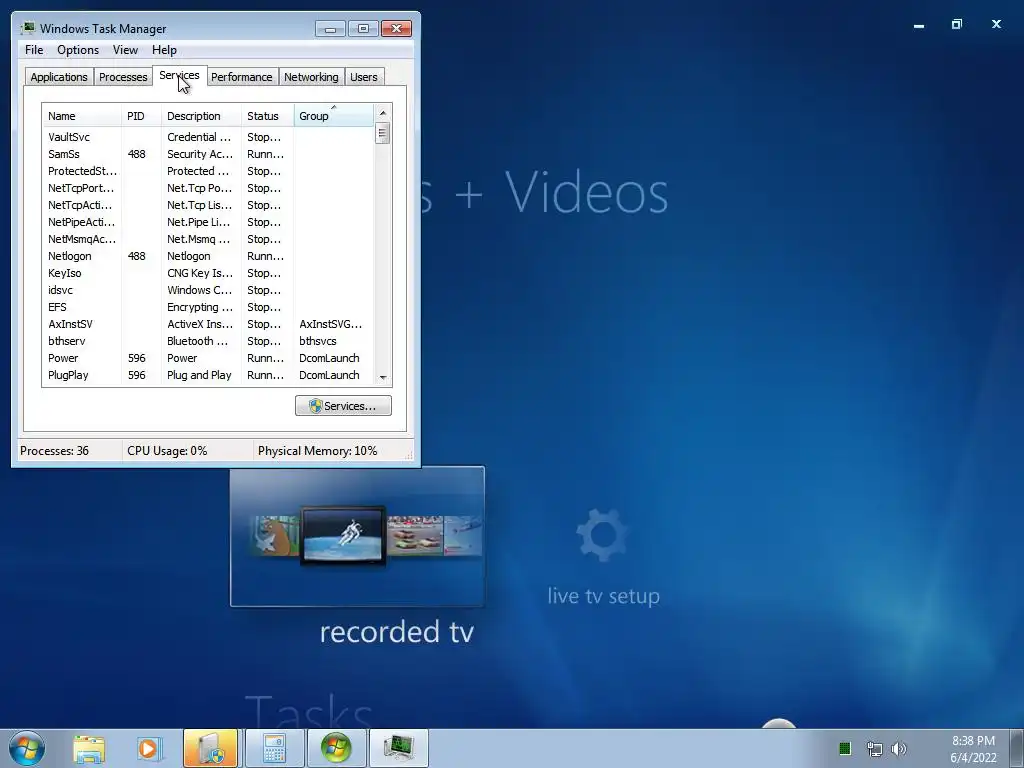The width and height of the screenshot is (1024, 768).
Task: Restore down the Media Center window
Action: click(957, 25)
